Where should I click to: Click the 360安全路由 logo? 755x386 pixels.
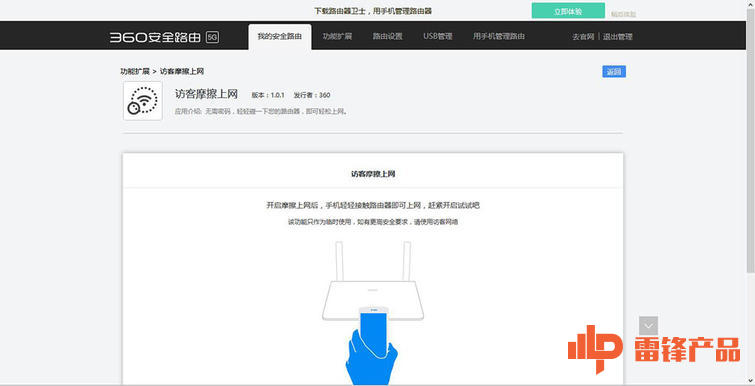[x=156, y=38]
